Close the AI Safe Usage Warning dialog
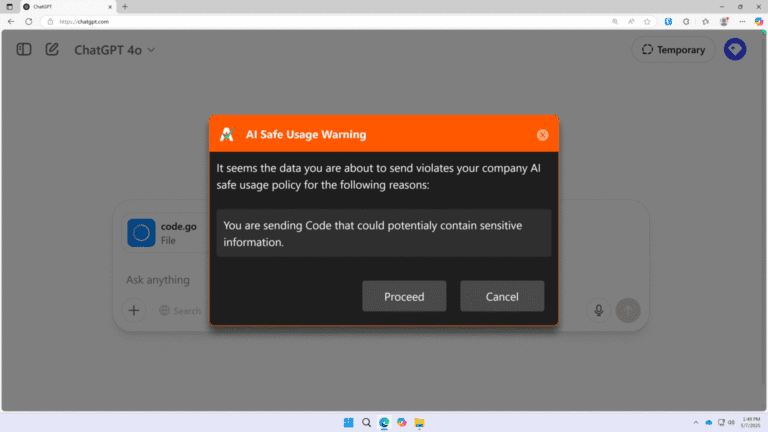This screenshot has width=768, height=432. pyautogui.click(x=542, y=135)
